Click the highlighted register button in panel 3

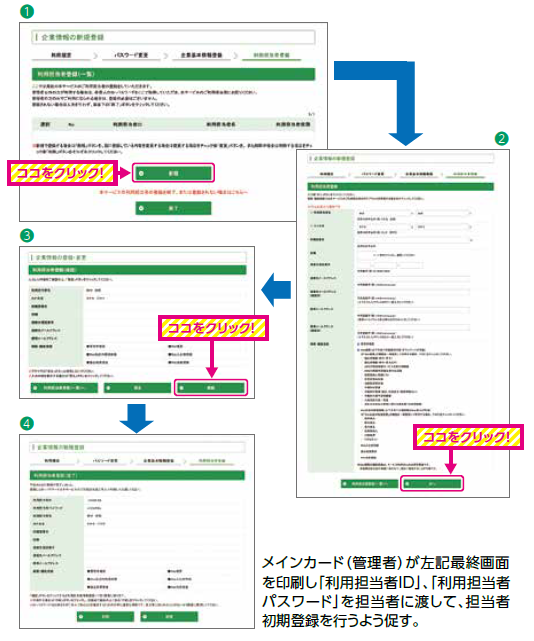pyautogui.click(x=211, y=388)
